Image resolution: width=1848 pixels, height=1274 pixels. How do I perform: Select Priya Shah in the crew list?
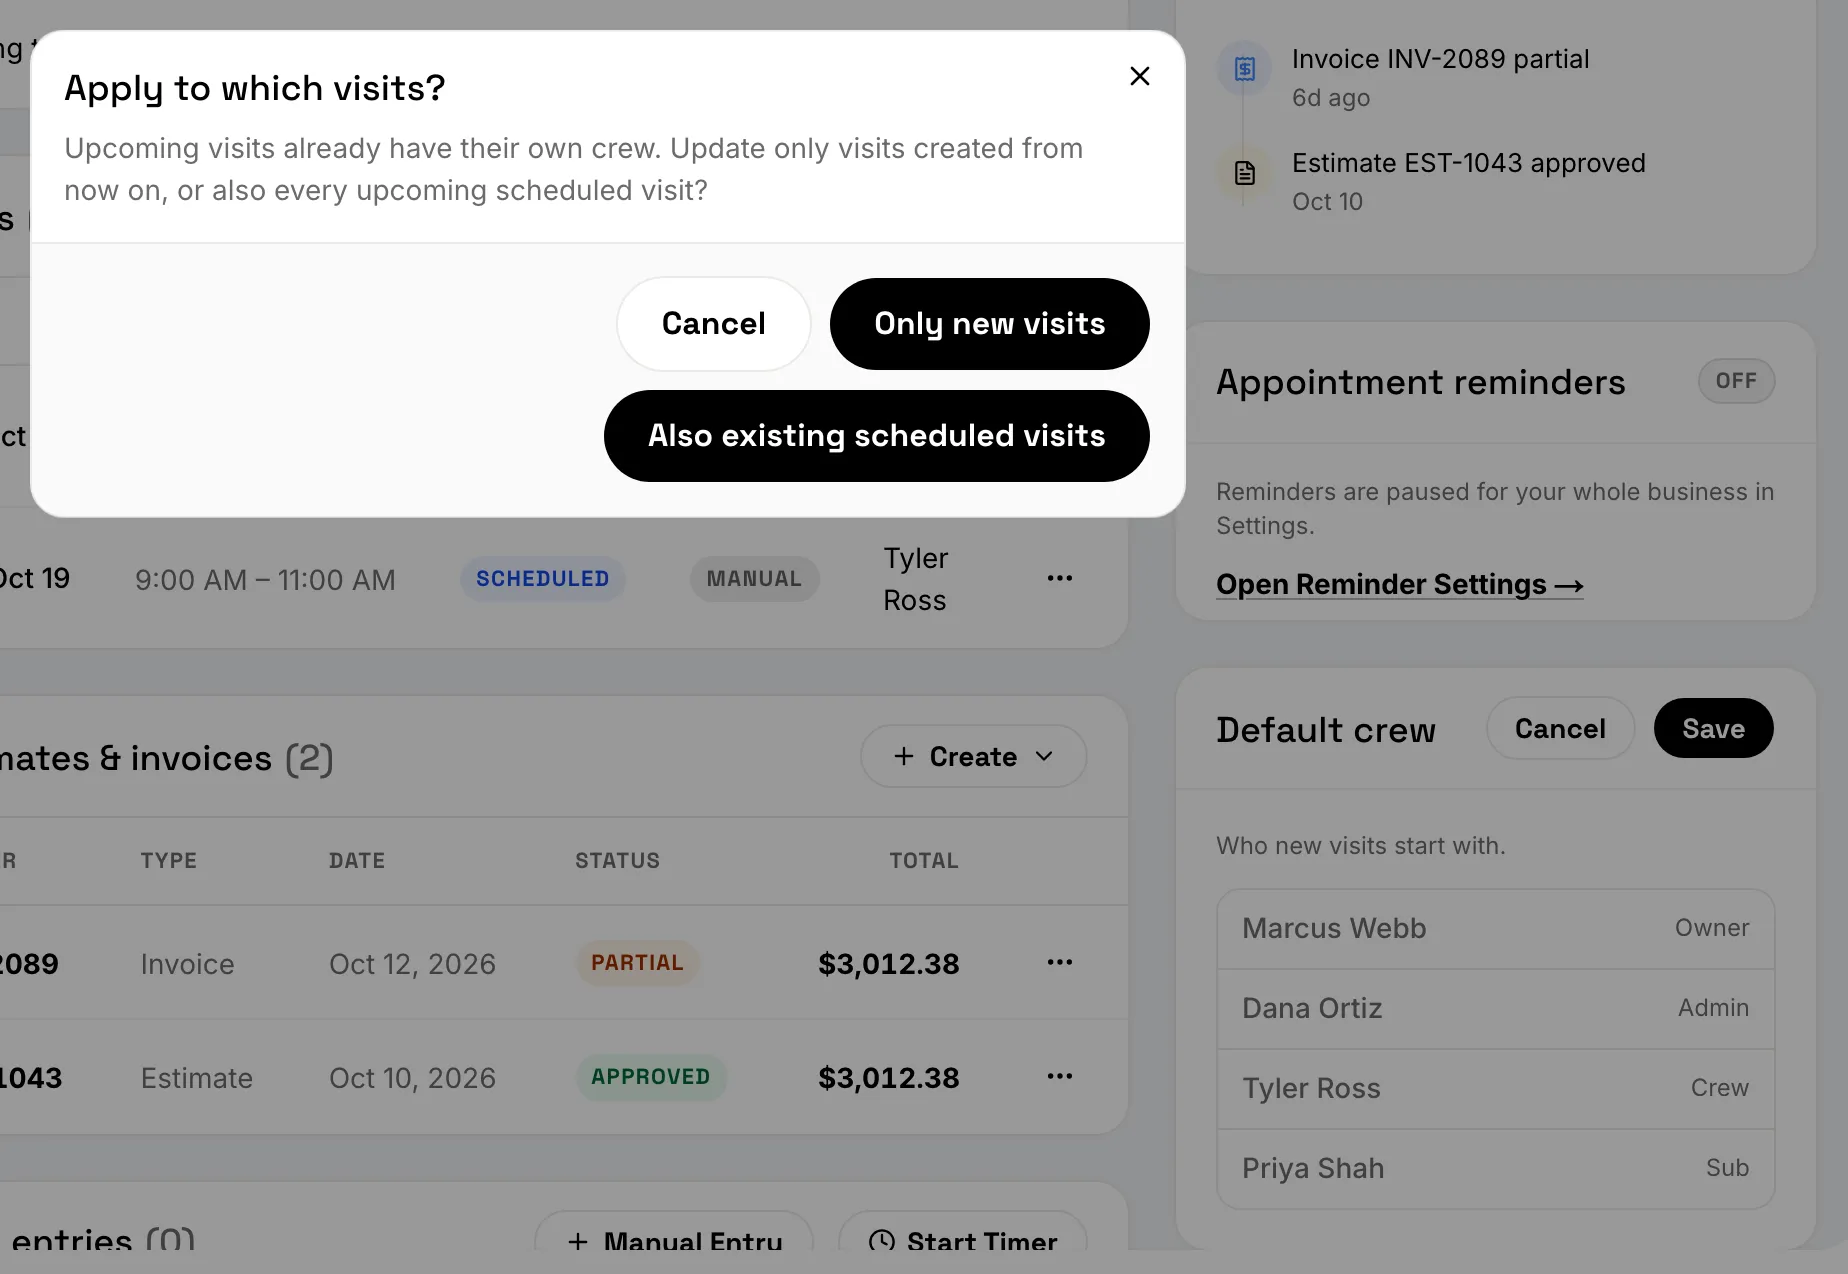[x=1495, y=1169]
